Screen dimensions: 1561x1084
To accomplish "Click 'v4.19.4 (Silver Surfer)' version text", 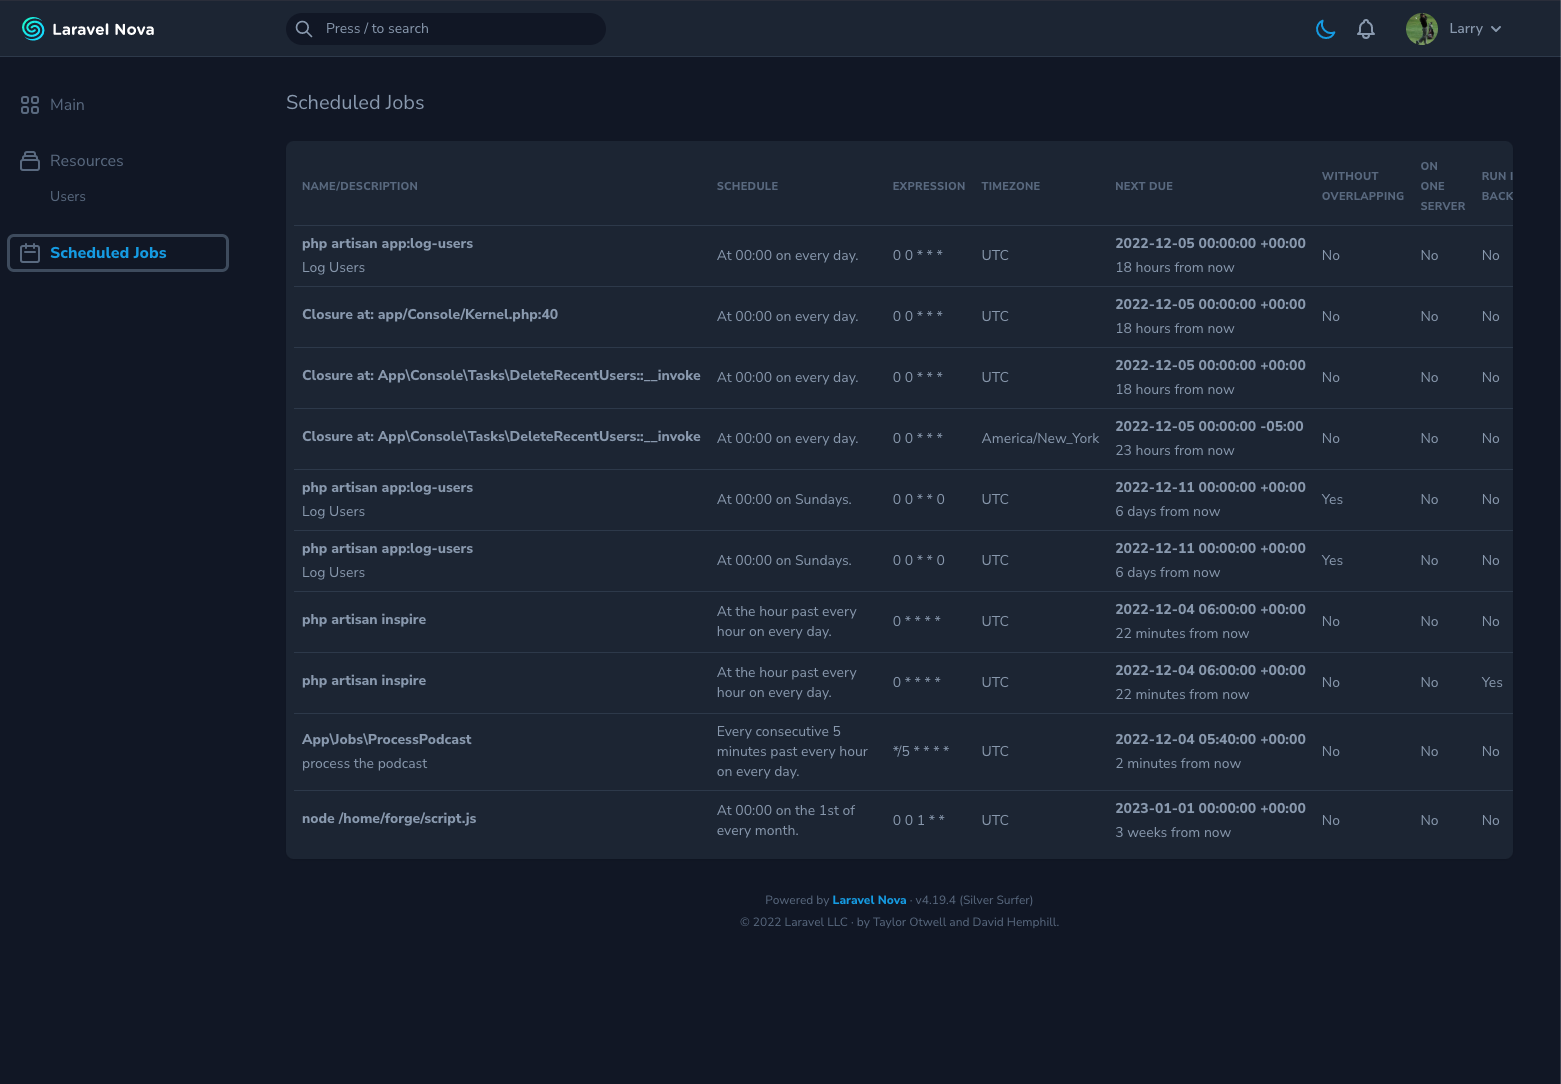I will pos(974,900).
